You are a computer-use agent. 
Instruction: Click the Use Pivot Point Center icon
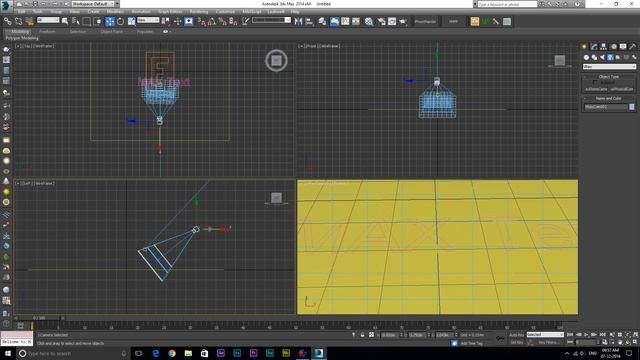165,21
